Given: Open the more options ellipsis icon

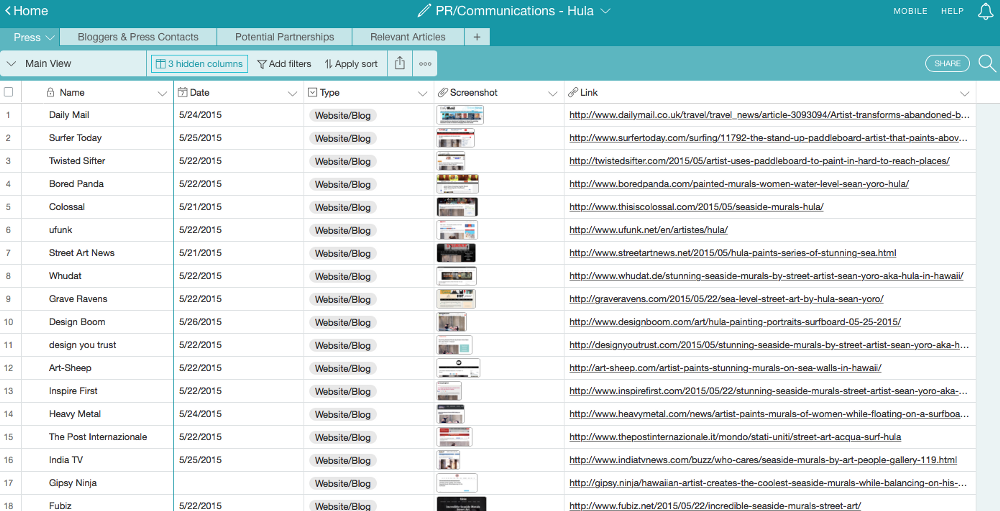Looking at the screenshot, I should [425, 64].
